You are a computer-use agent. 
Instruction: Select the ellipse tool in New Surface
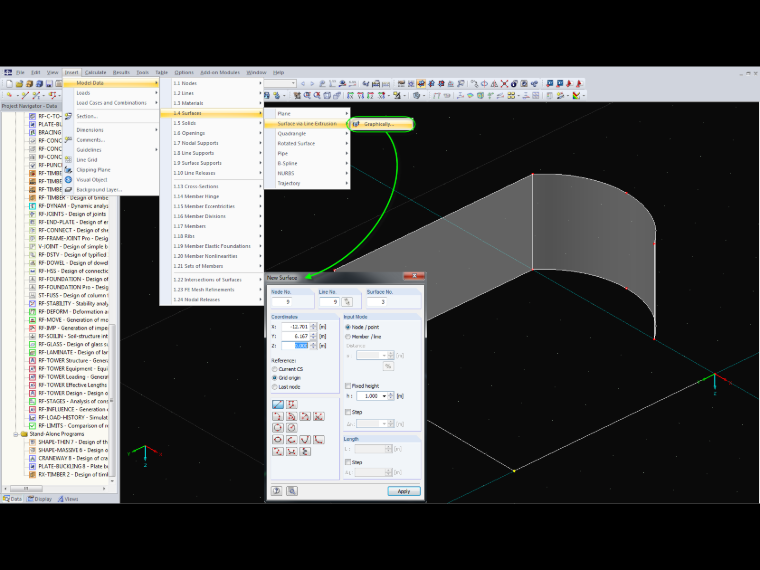[278, 440]
